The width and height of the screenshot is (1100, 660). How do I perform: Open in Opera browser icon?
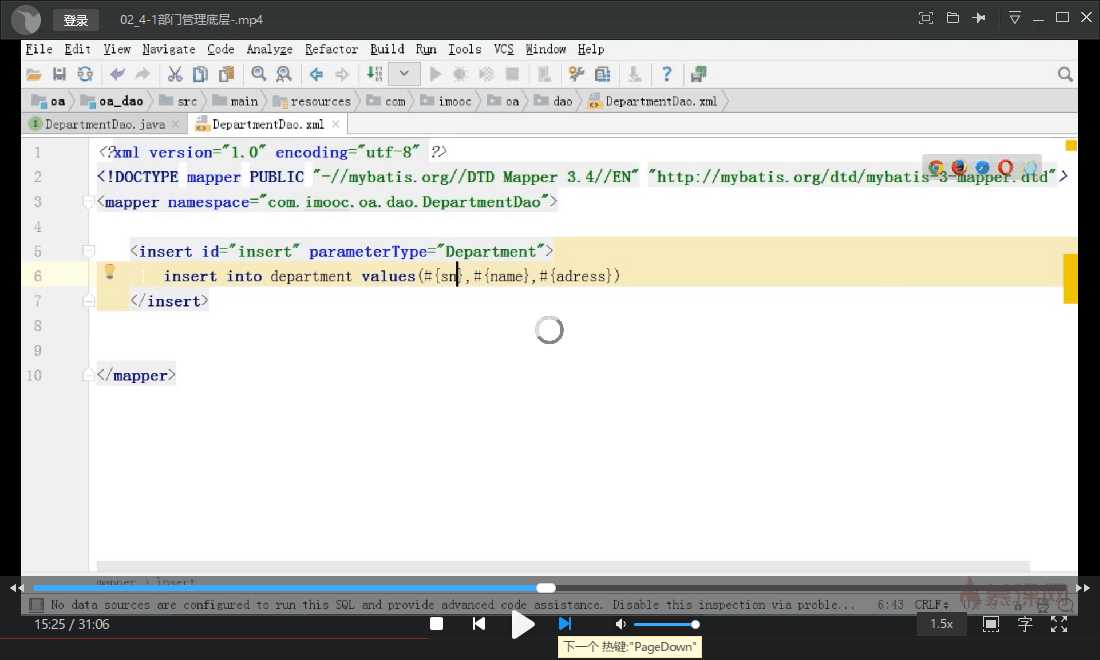point(1005,168)
